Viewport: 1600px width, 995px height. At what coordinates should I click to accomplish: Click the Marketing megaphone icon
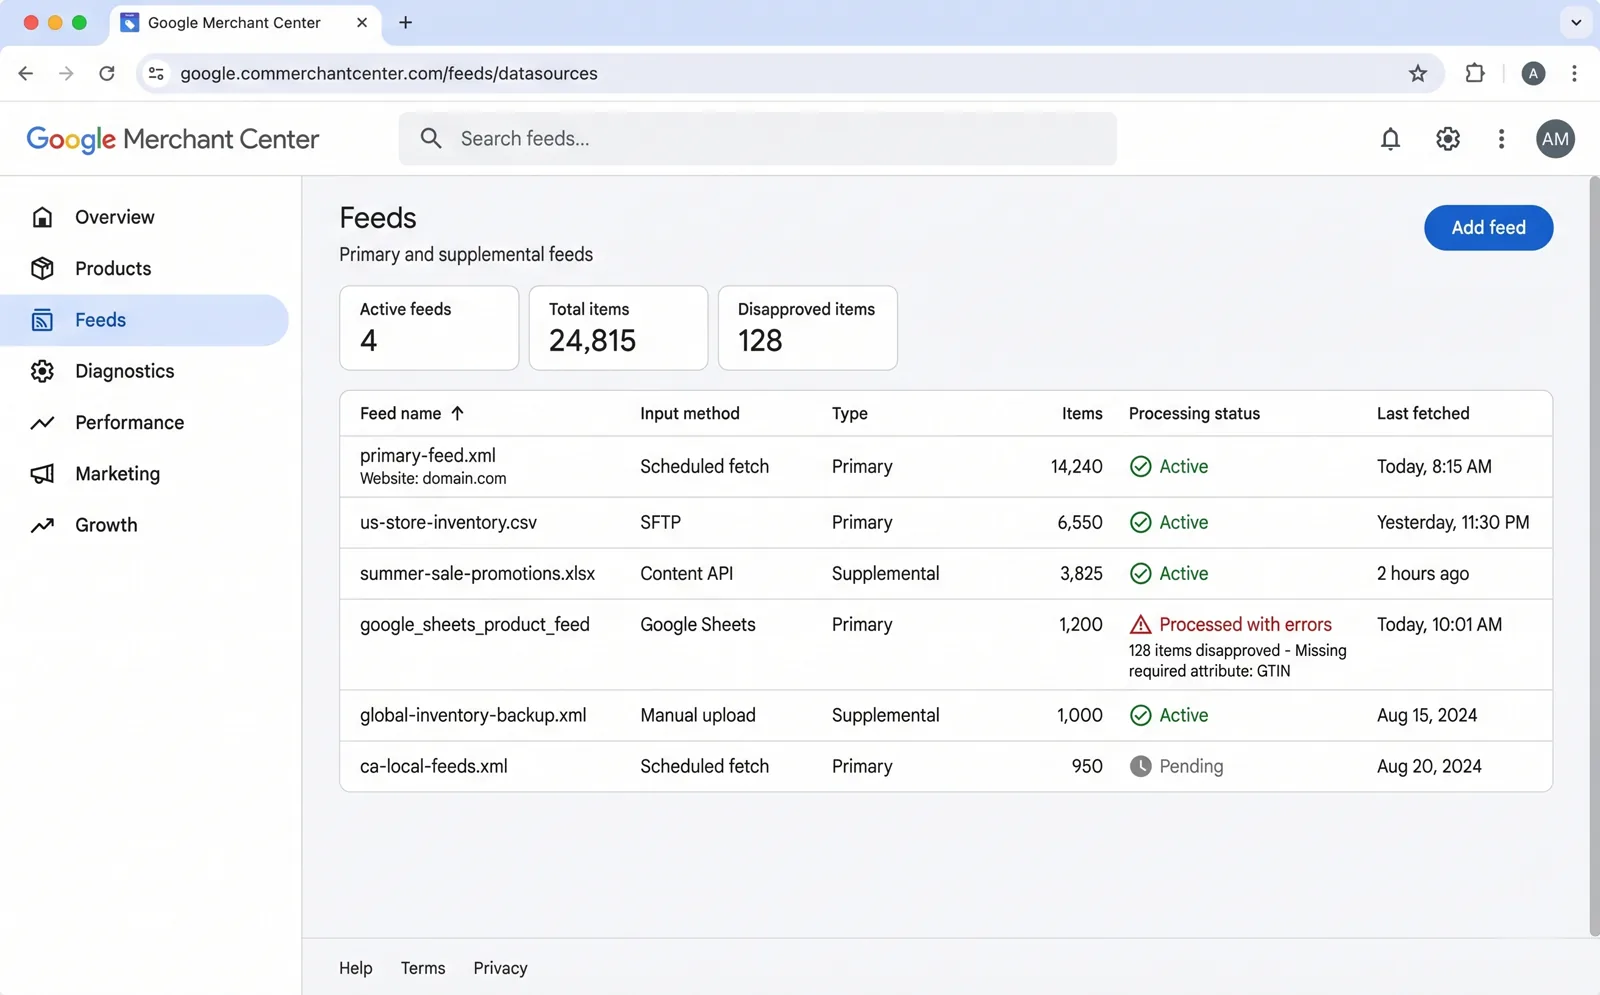pyautogui.click(x=42, y=474)
